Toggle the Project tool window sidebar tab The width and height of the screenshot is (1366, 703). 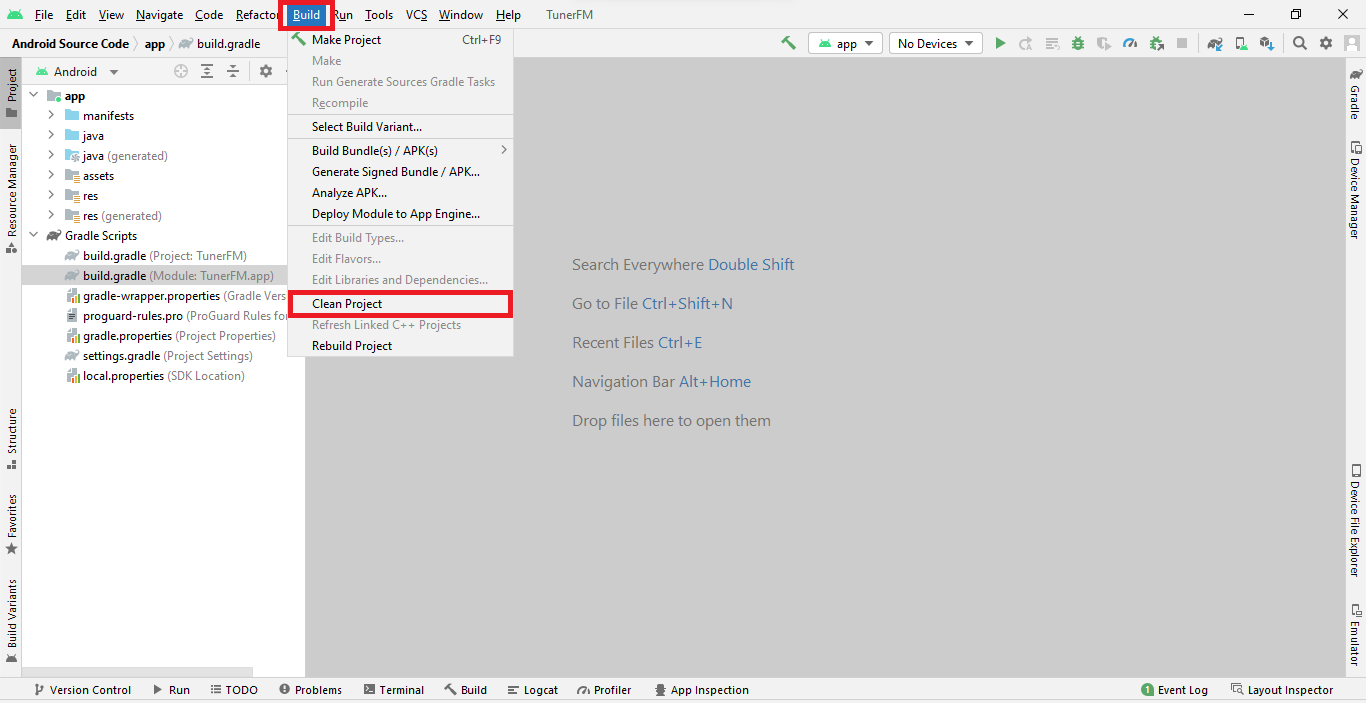[12, 92]
